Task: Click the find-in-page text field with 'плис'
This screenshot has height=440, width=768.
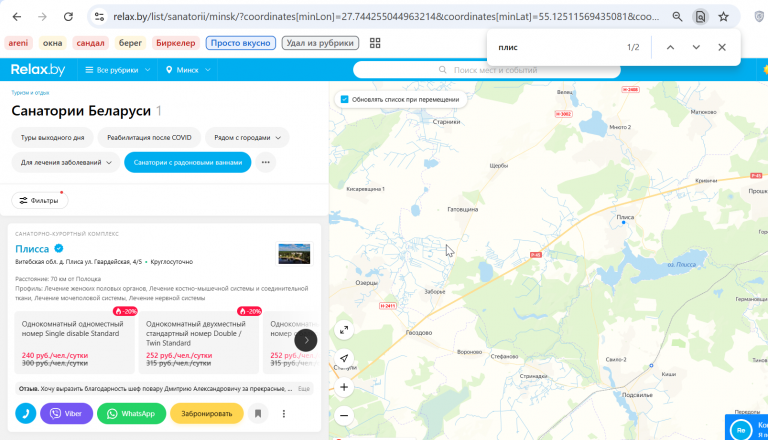Action: pyautogui.click(x=558, y=48)
